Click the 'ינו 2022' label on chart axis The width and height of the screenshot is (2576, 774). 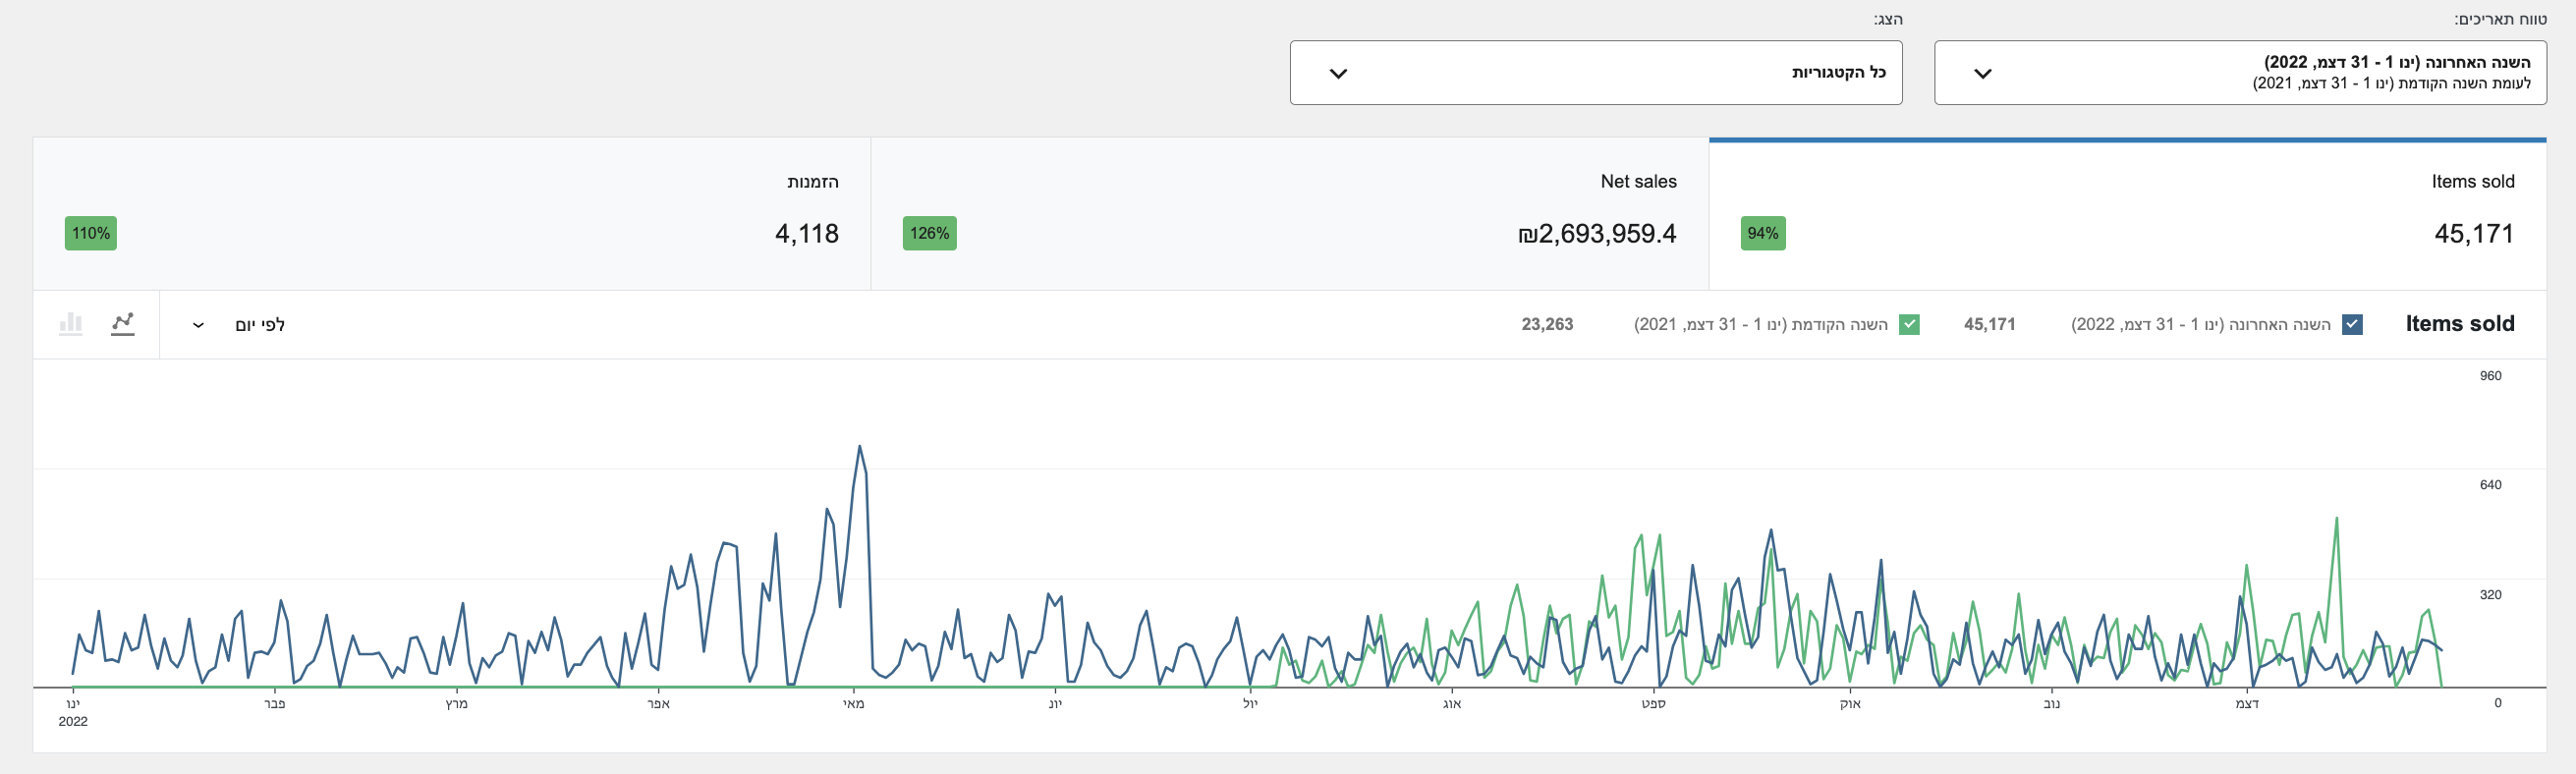[73, 712]
